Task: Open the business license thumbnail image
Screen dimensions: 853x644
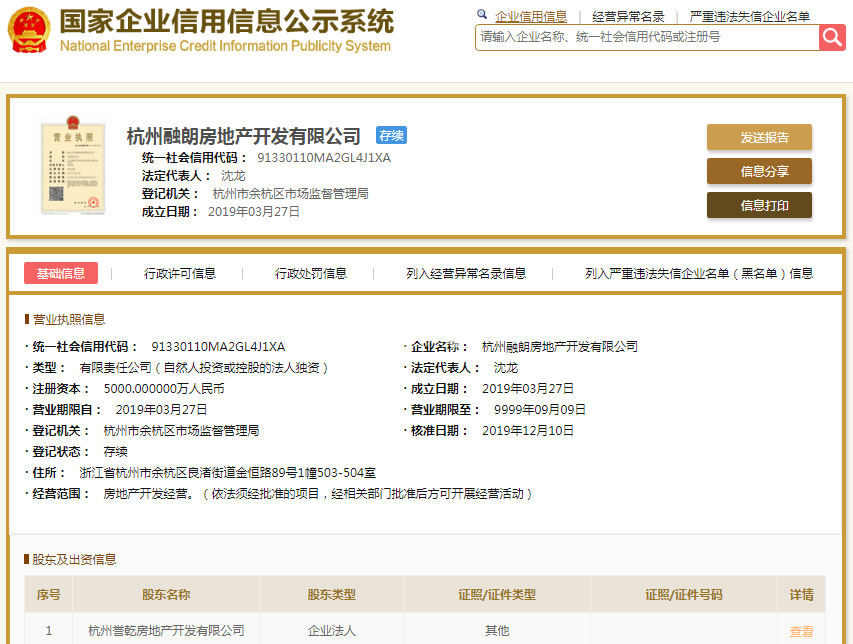Action: click(x=73, y=165)
